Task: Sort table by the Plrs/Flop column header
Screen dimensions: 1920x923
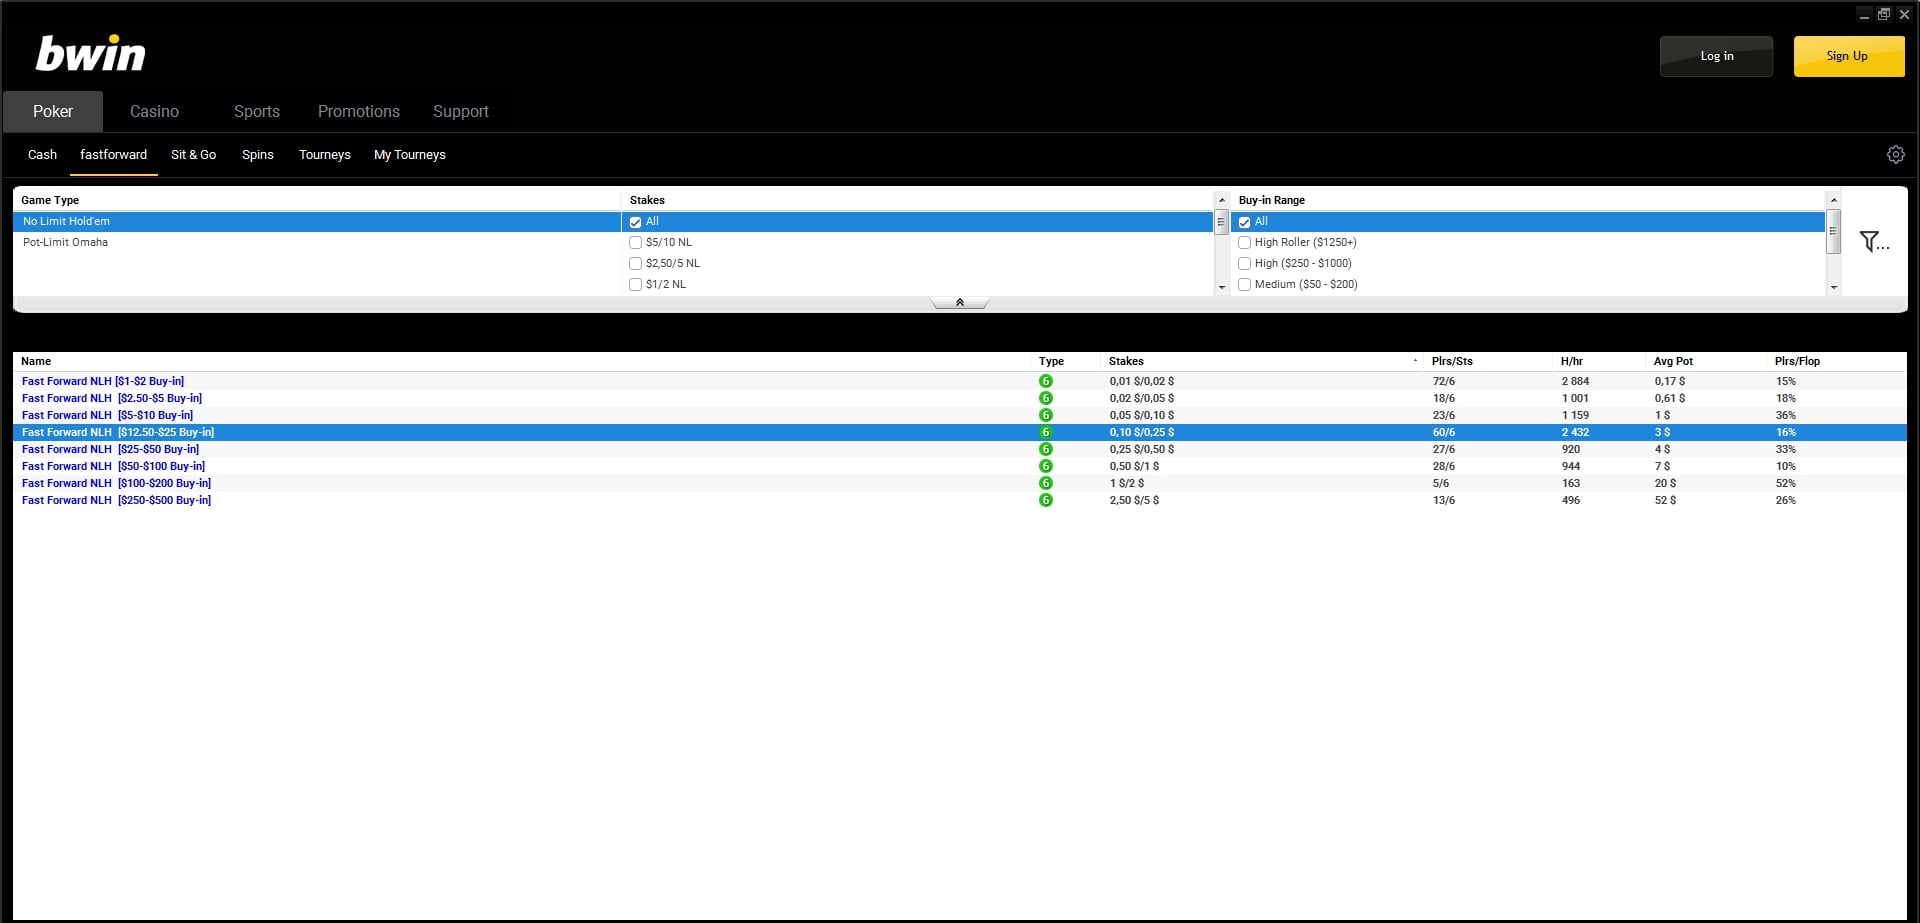Action: coord(1797,361)
